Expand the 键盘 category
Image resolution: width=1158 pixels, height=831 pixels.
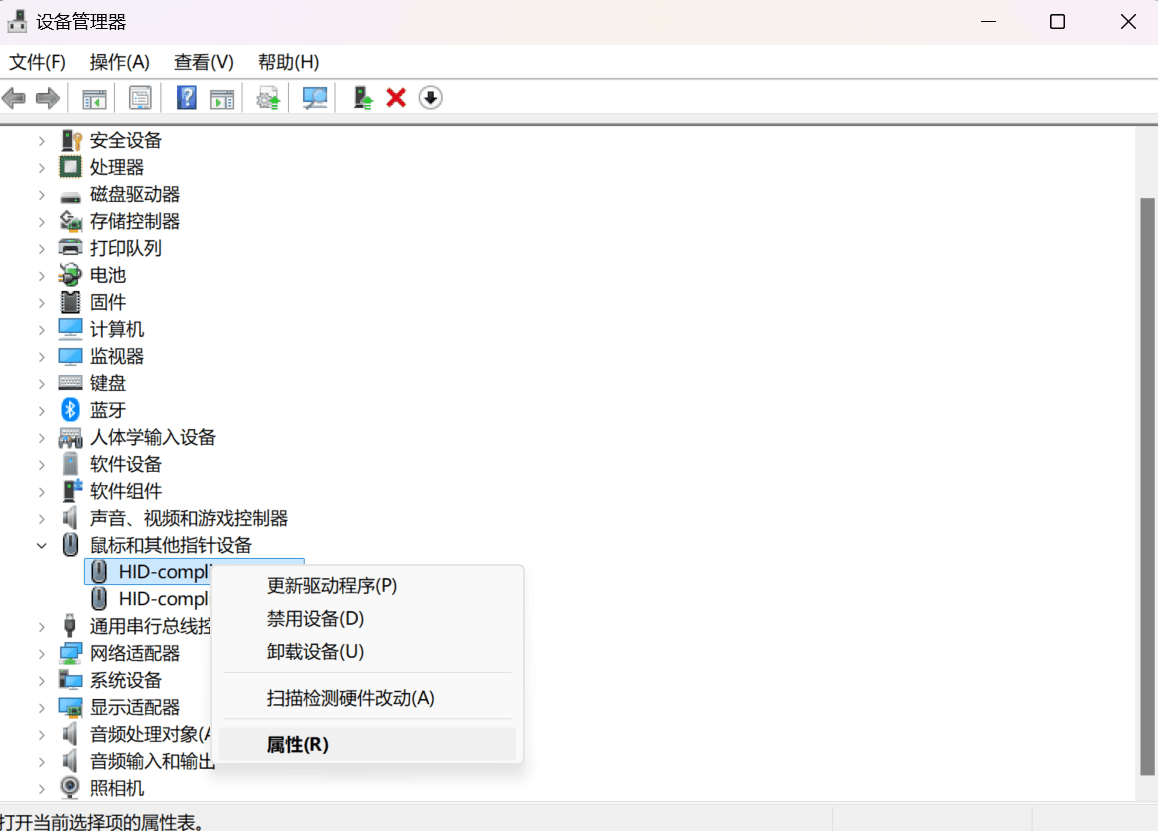pyautogui.click(x=42, y=383)
